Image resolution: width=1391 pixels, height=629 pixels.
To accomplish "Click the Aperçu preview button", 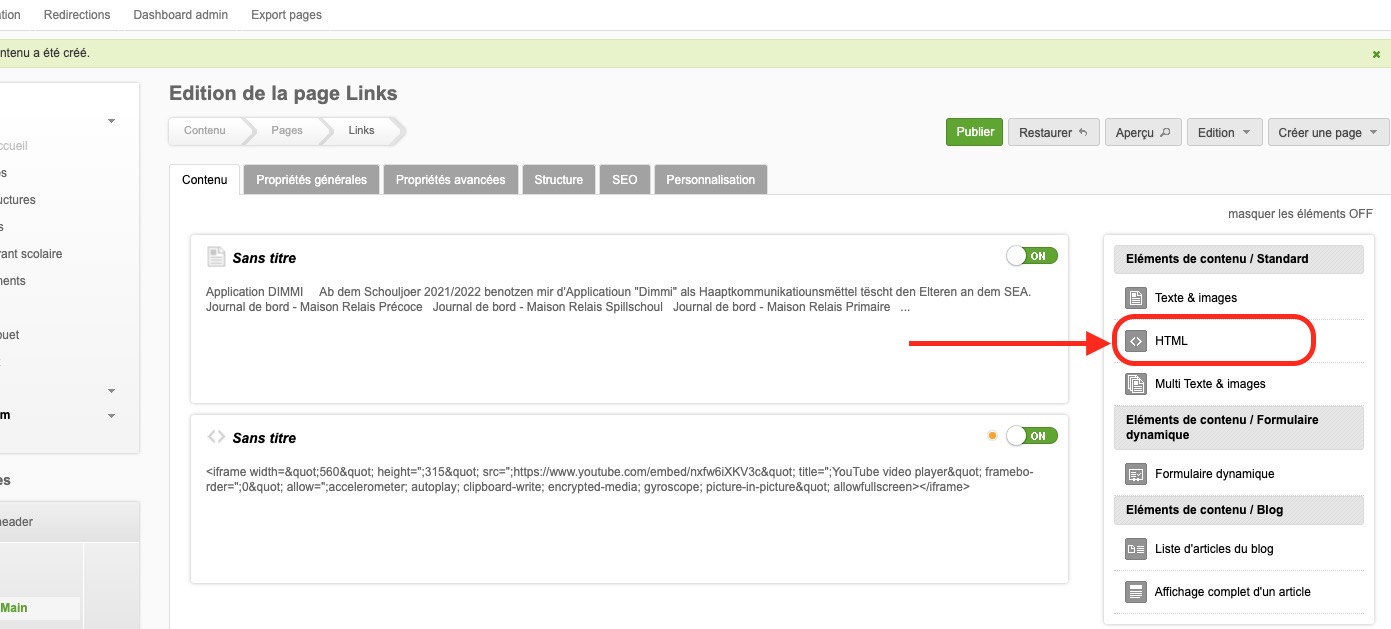I will [1143, 132].
